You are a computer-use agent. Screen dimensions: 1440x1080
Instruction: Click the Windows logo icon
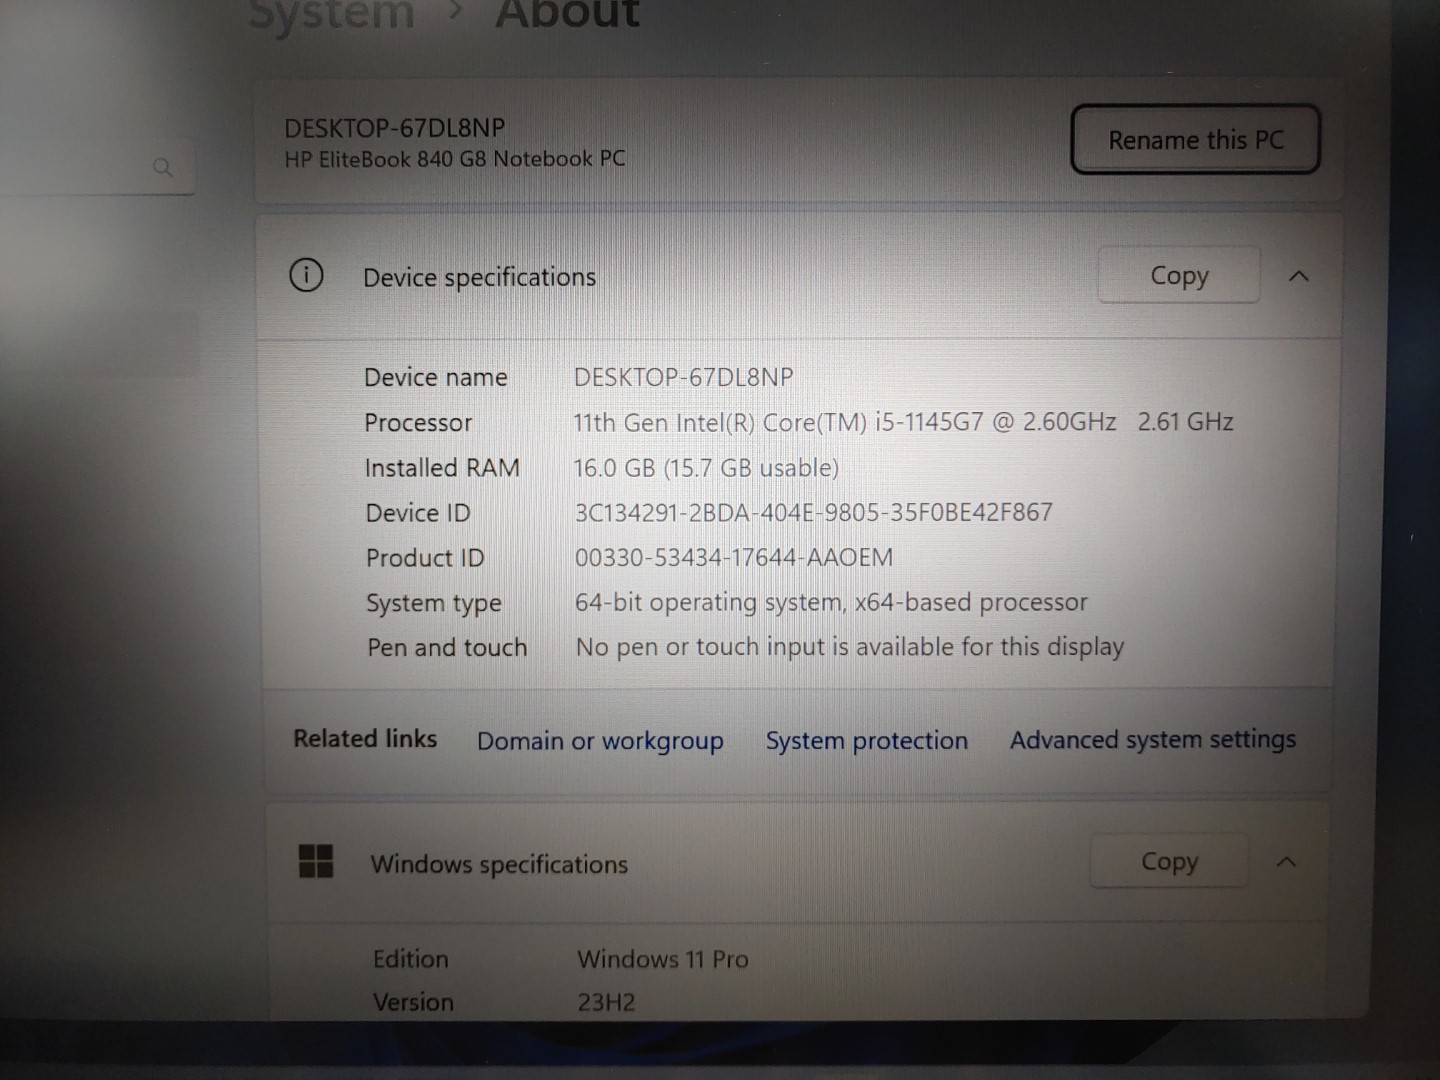316,861
